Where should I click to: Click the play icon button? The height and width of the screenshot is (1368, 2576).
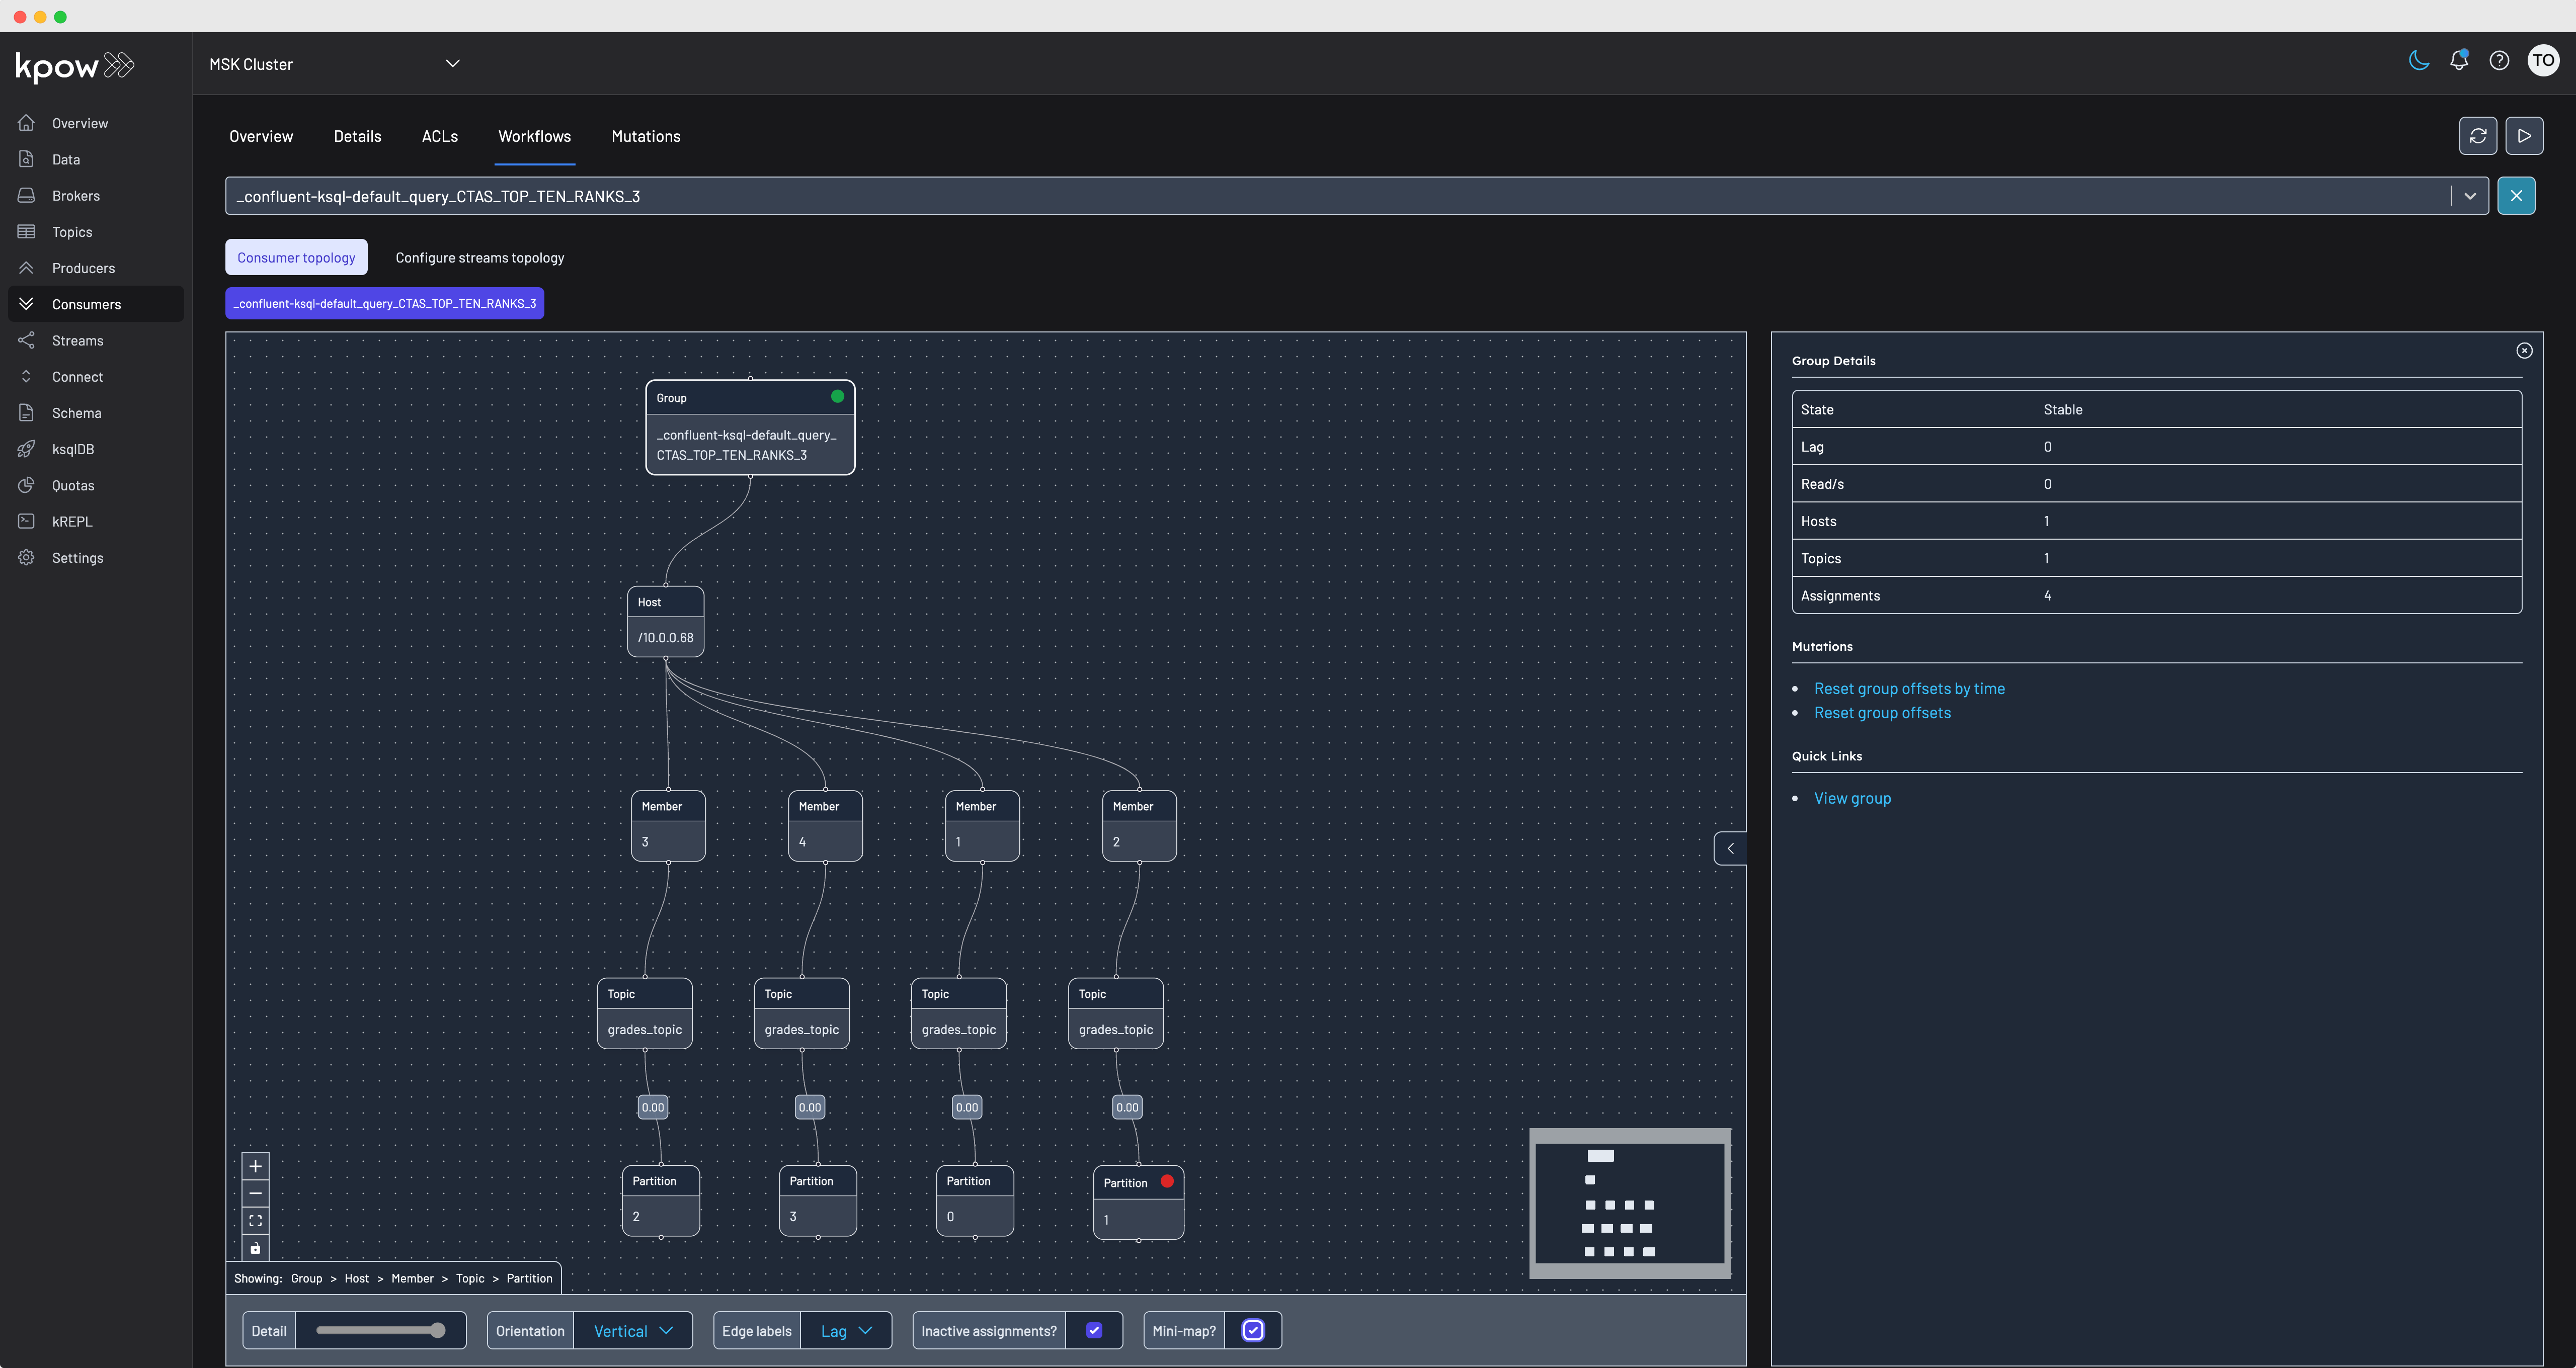(x=2525, y=136)
